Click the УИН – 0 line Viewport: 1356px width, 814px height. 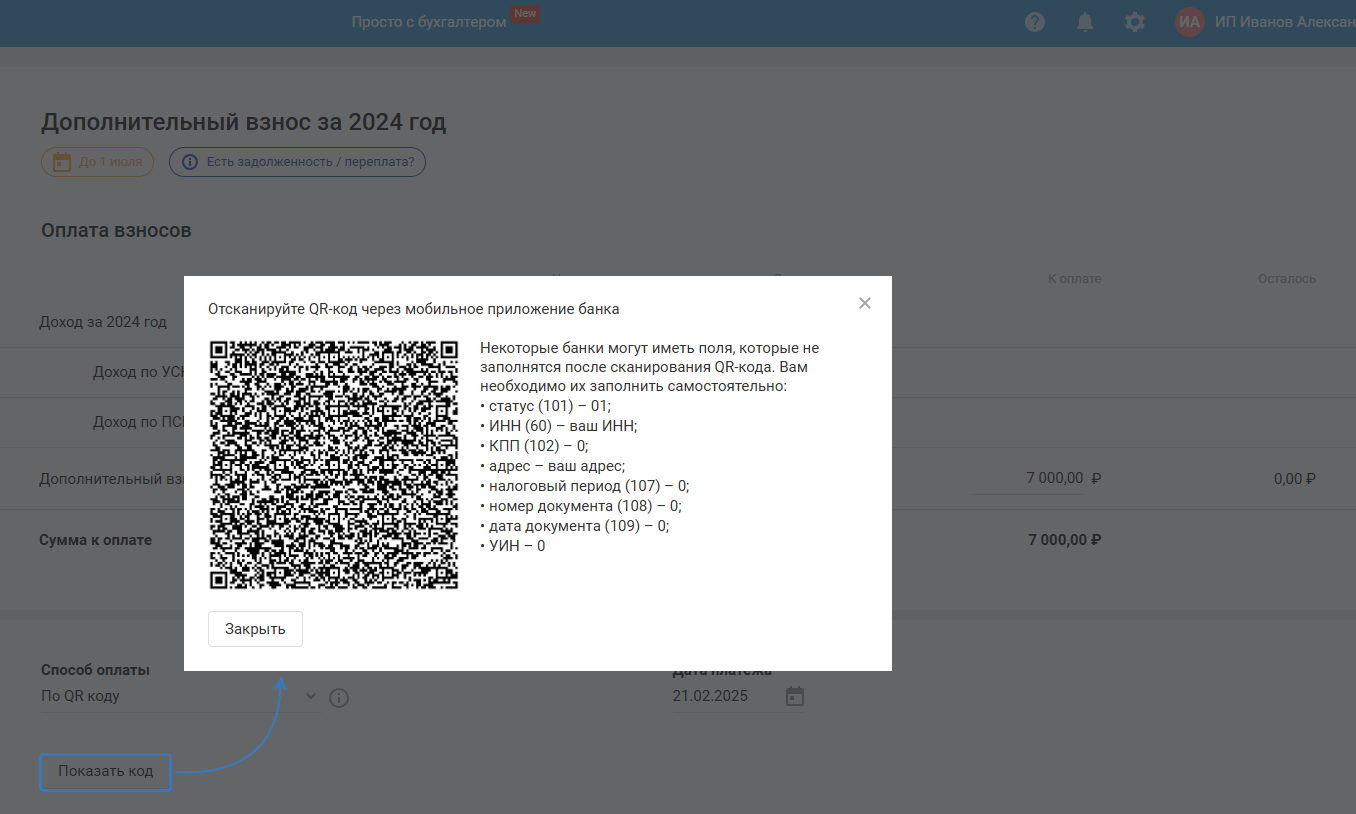(513, 546)
